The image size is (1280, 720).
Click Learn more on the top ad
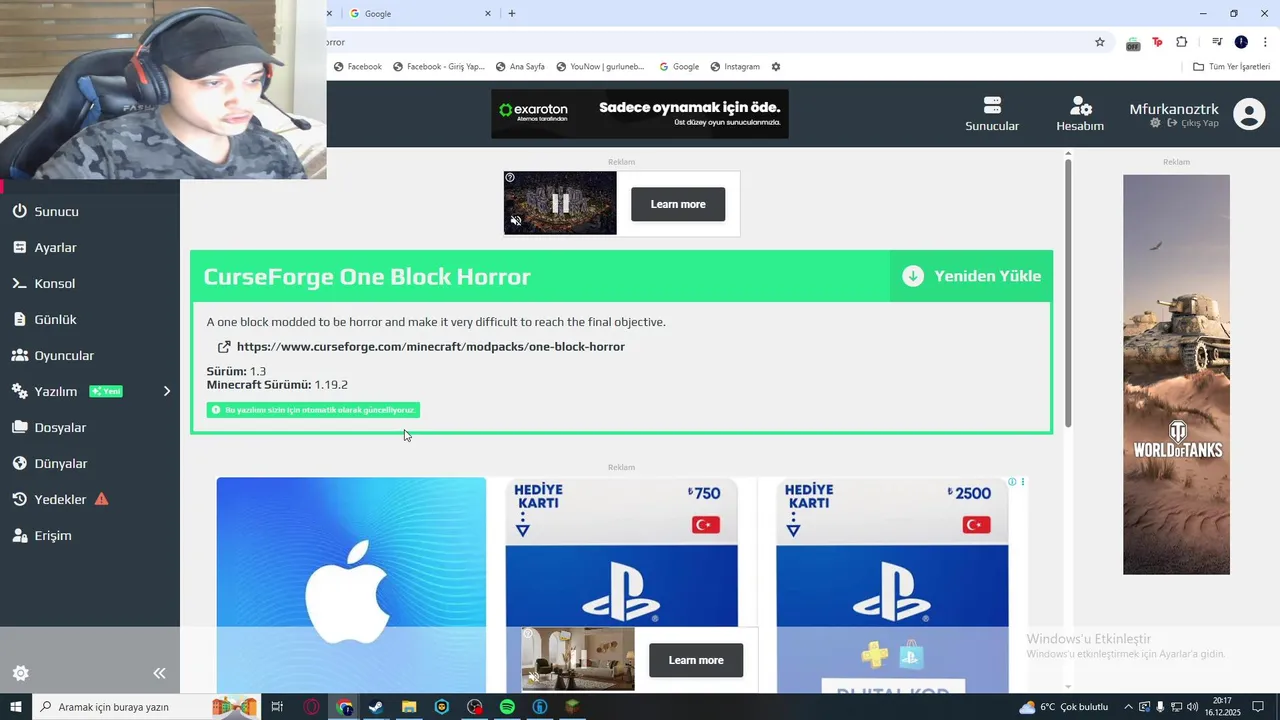pyautogui.click(x=678, y=204)
